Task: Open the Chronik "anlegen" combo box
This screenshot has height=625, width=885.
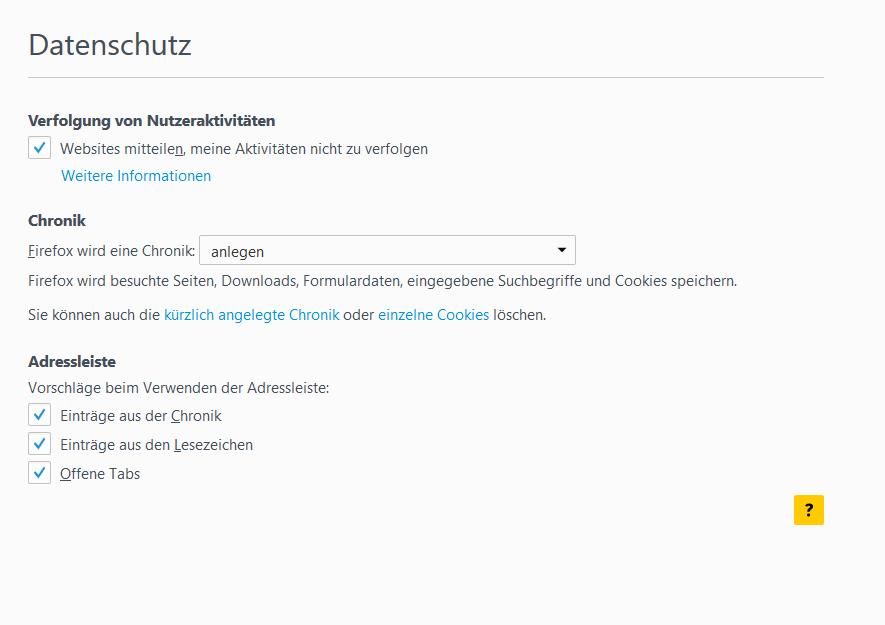Action: (380, 251)
